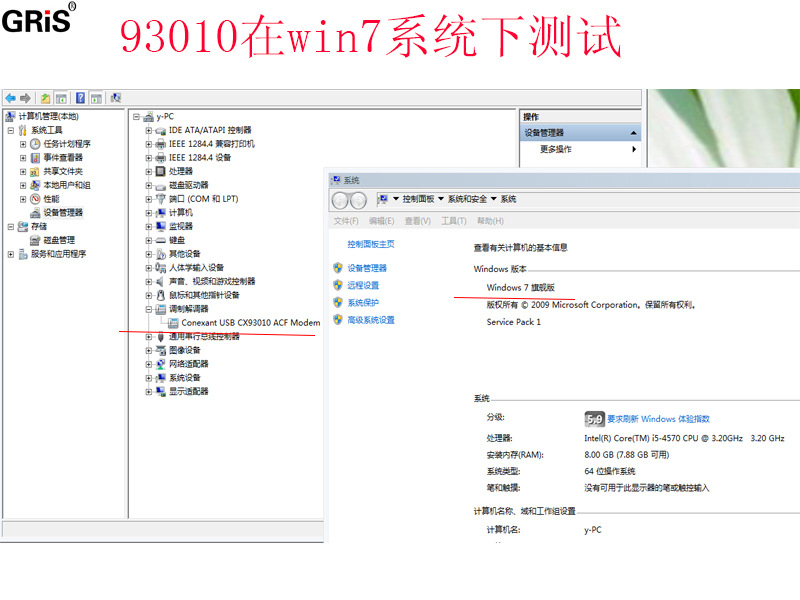Click the 控制面板 breadcrumb in address bar
800x600 pixels.
[418, 199]
